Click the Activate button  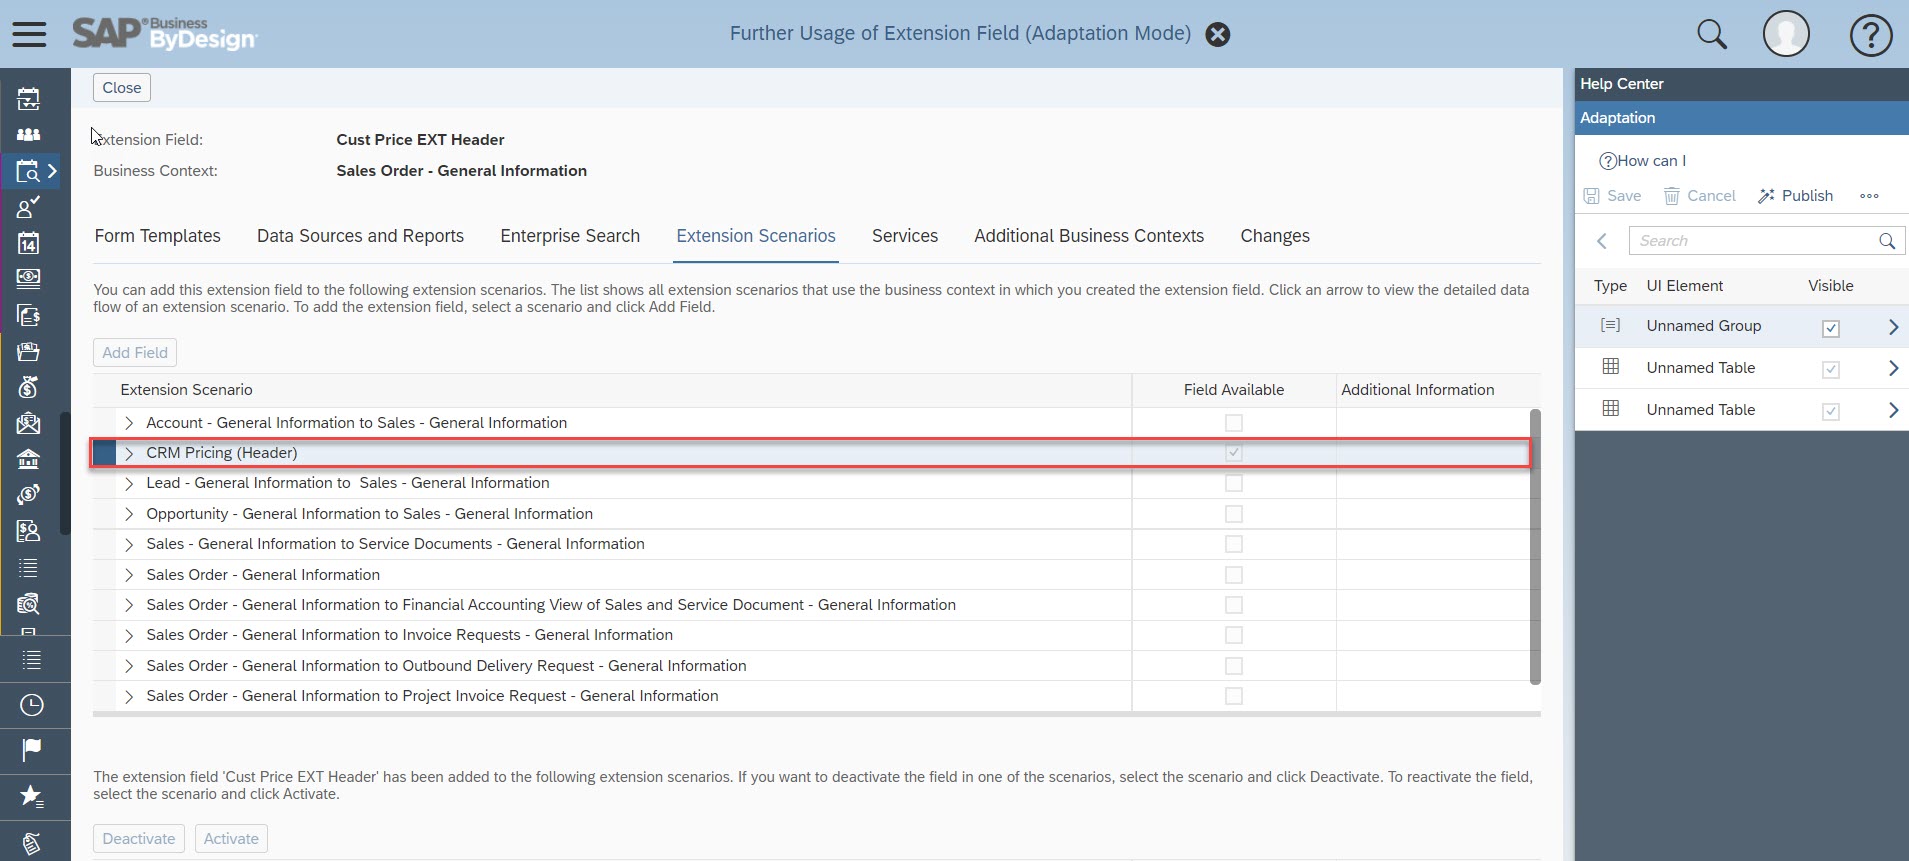coord(231,839)
